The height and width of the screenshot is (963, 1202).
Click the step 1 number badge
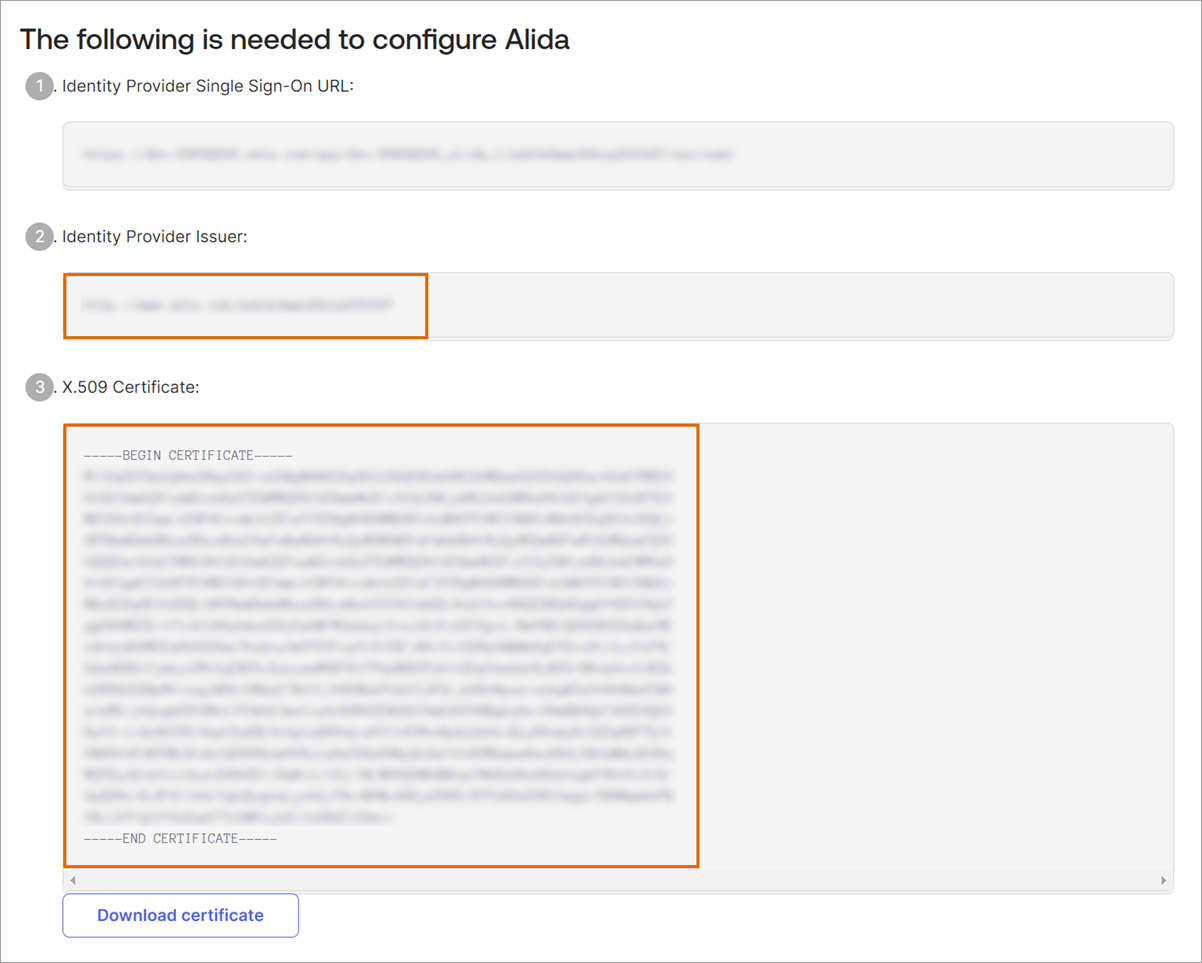point(39,87)
